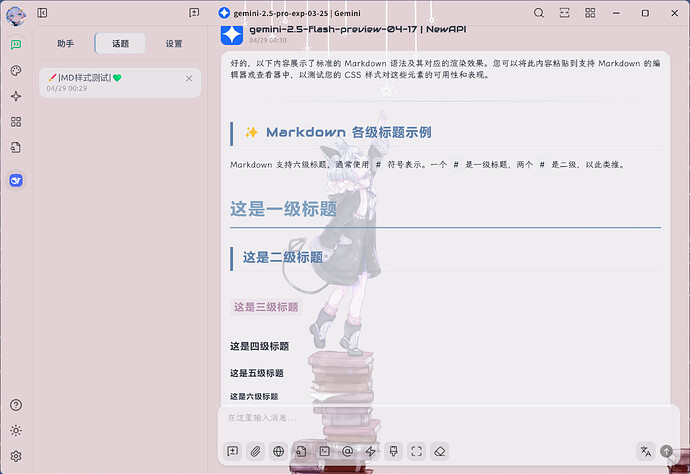Screen dimensions: 690x474
Task: Clear messages with eraser icon
Action: pos(440,451)
